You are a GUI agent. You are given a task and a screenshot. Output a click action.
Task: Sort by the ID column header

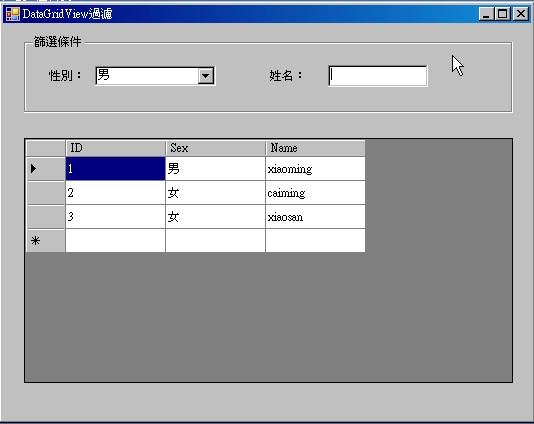115,148
